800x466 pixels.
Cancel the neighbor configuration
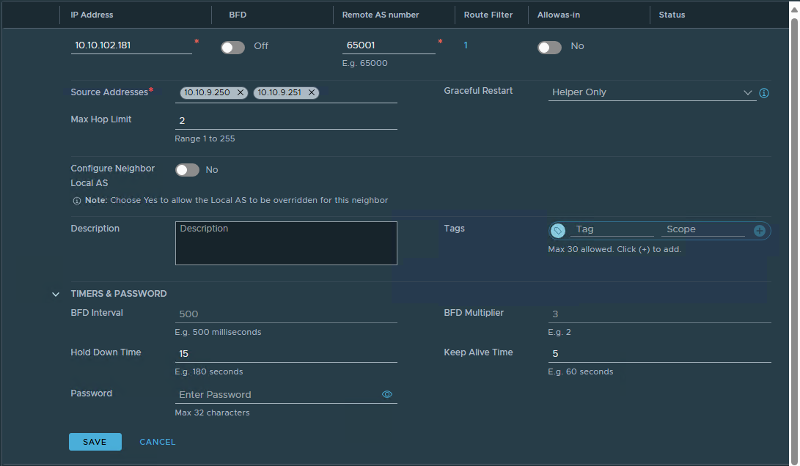tap(157, 442)
